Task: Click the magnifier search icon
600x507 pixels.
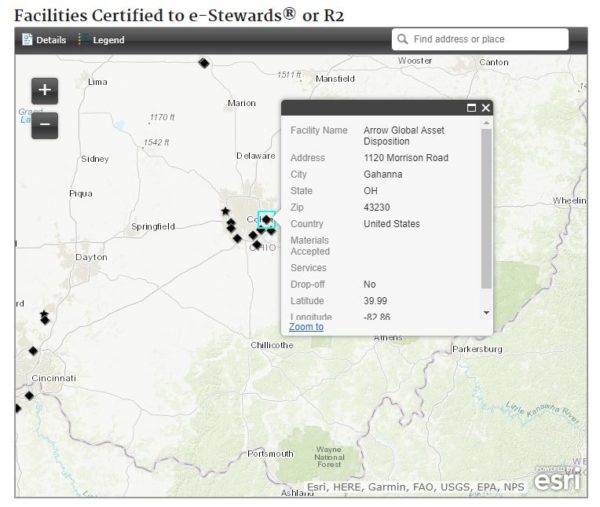Action: coord(402,39)
